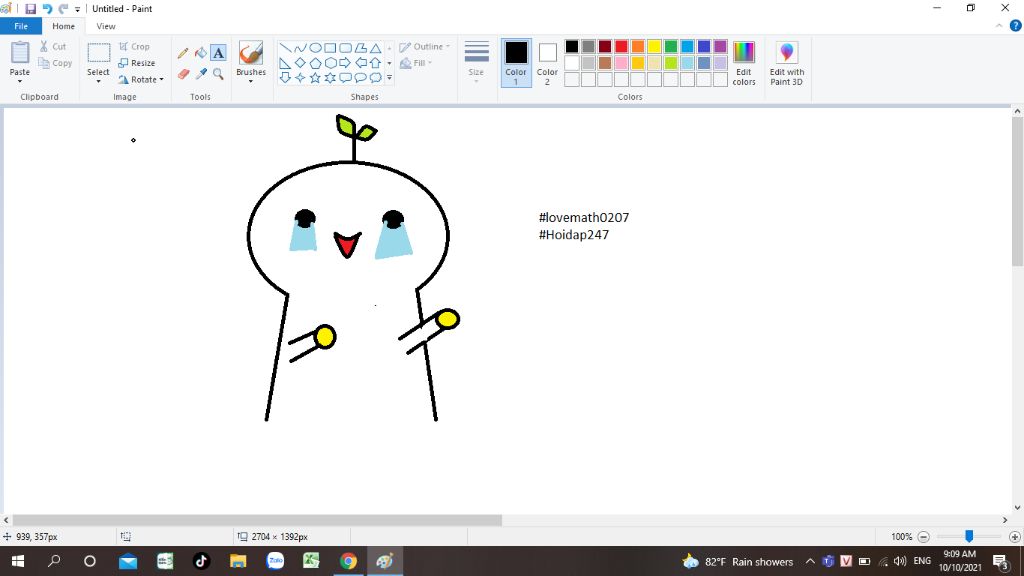
Task: Click the zoom slider handle
Action: pos(969,536)
